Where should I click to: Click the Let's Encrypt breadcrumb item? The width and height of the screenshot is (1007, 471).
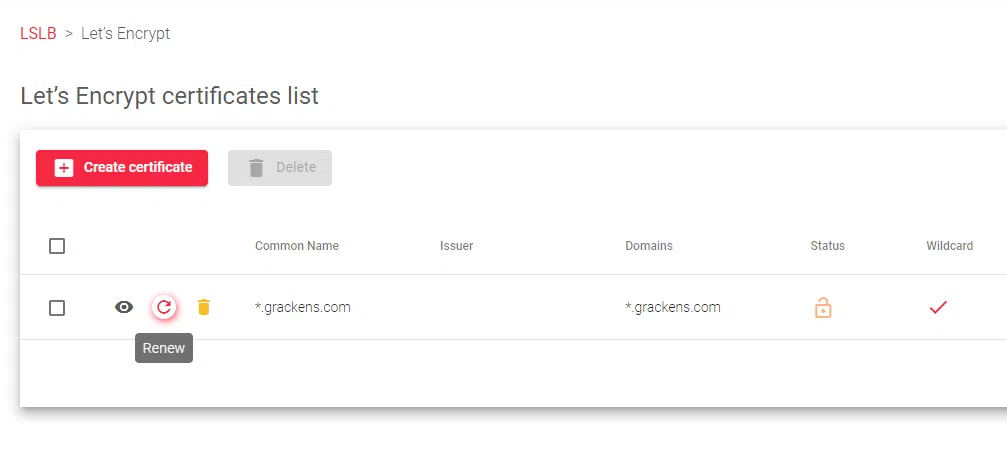125,33
